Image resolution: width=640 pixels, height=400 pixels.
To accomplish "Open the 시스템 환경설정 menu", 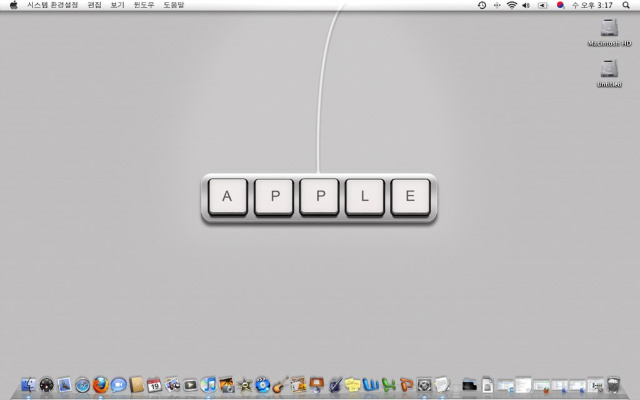I will pos(52,5).
